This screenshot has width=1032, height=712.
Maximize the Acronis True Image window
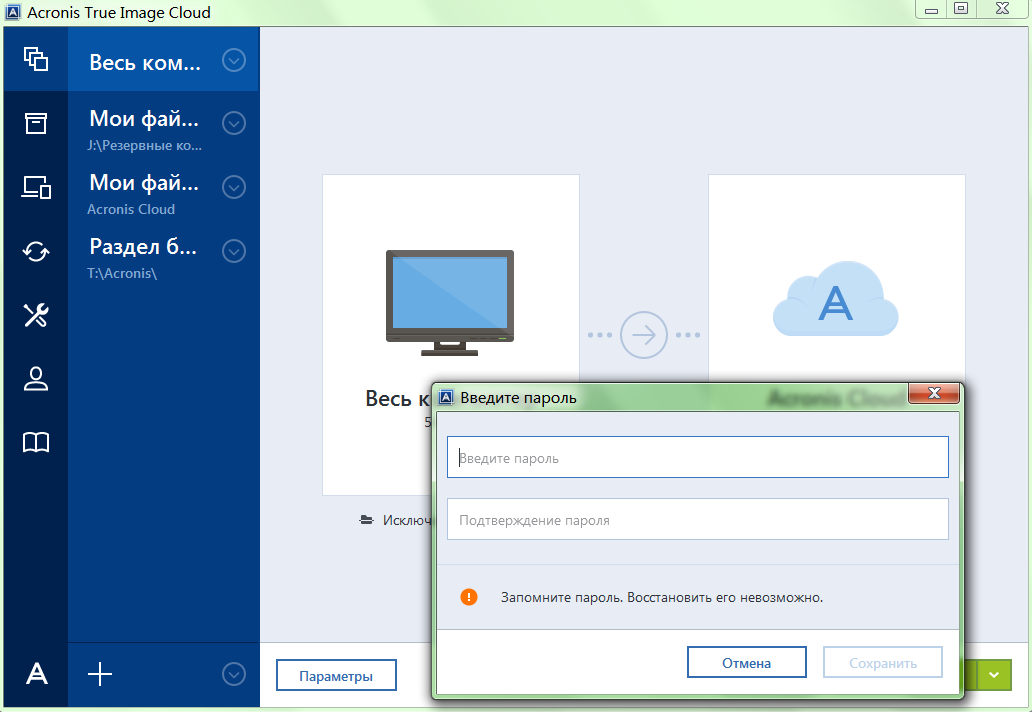(962, 9)
